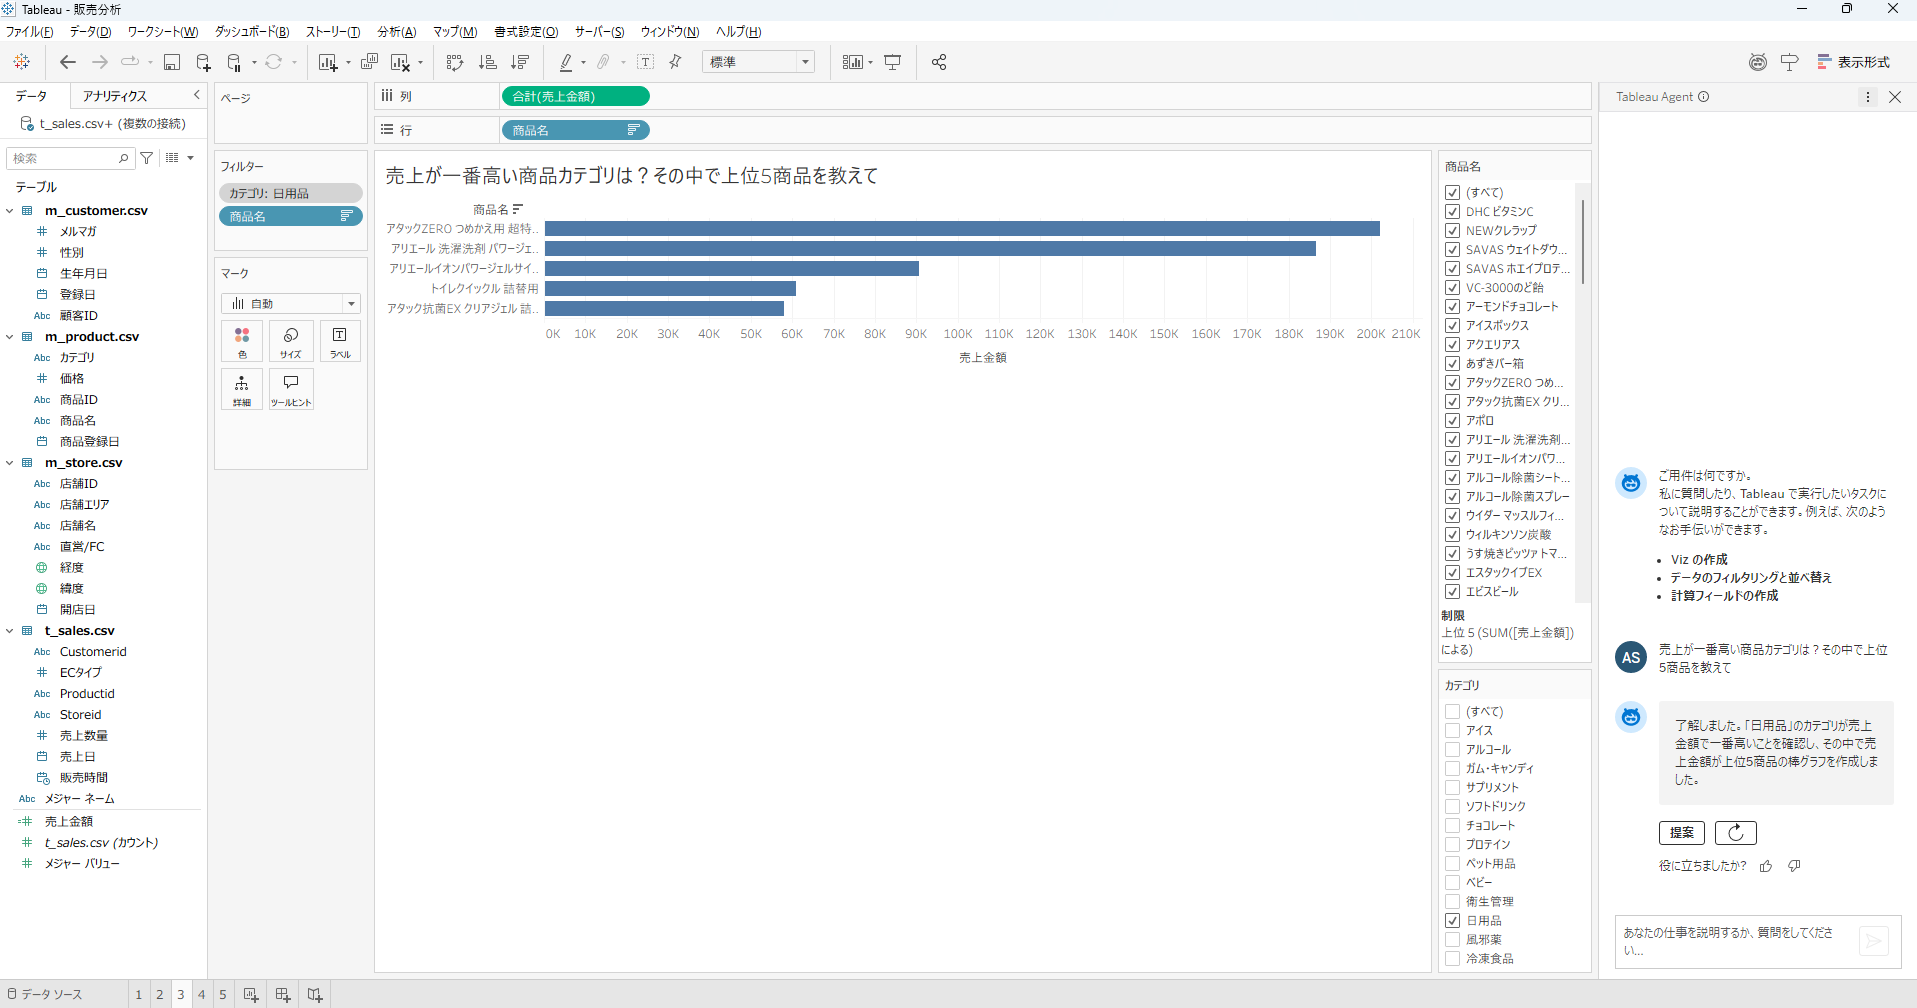Collapse the data pane with the chevron

tap(196, 95)
